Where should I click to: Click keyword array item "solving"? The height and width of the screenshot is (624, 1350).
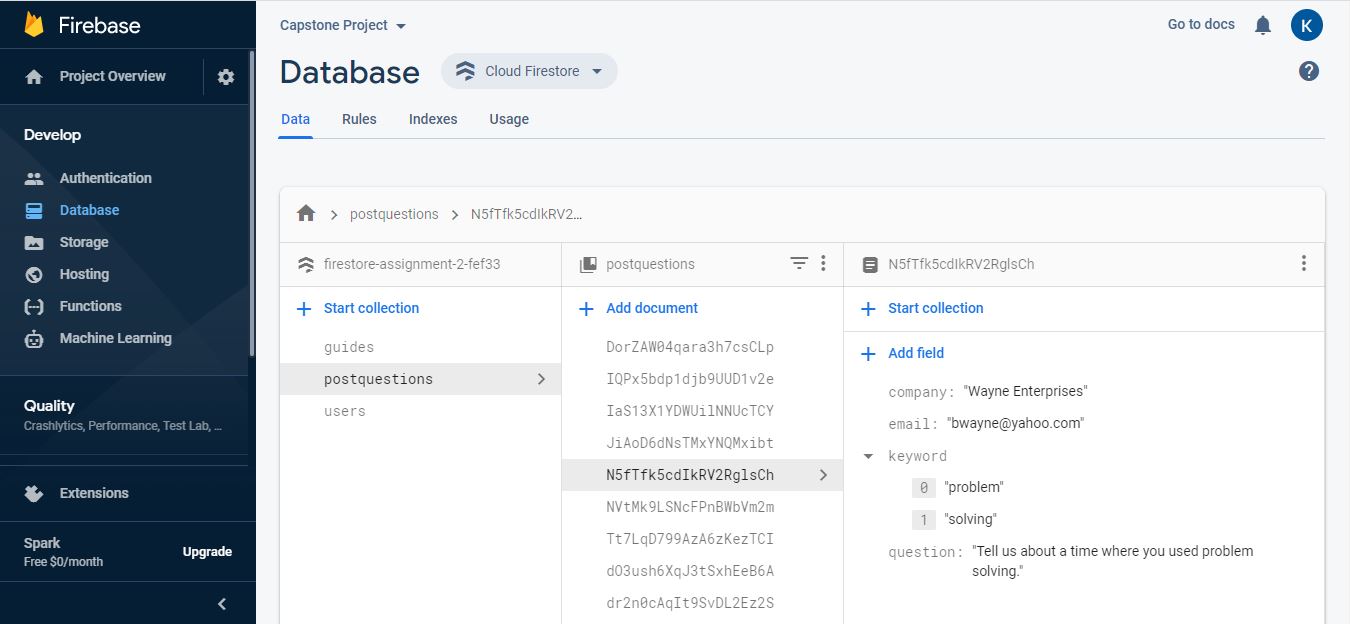(971, 519)
